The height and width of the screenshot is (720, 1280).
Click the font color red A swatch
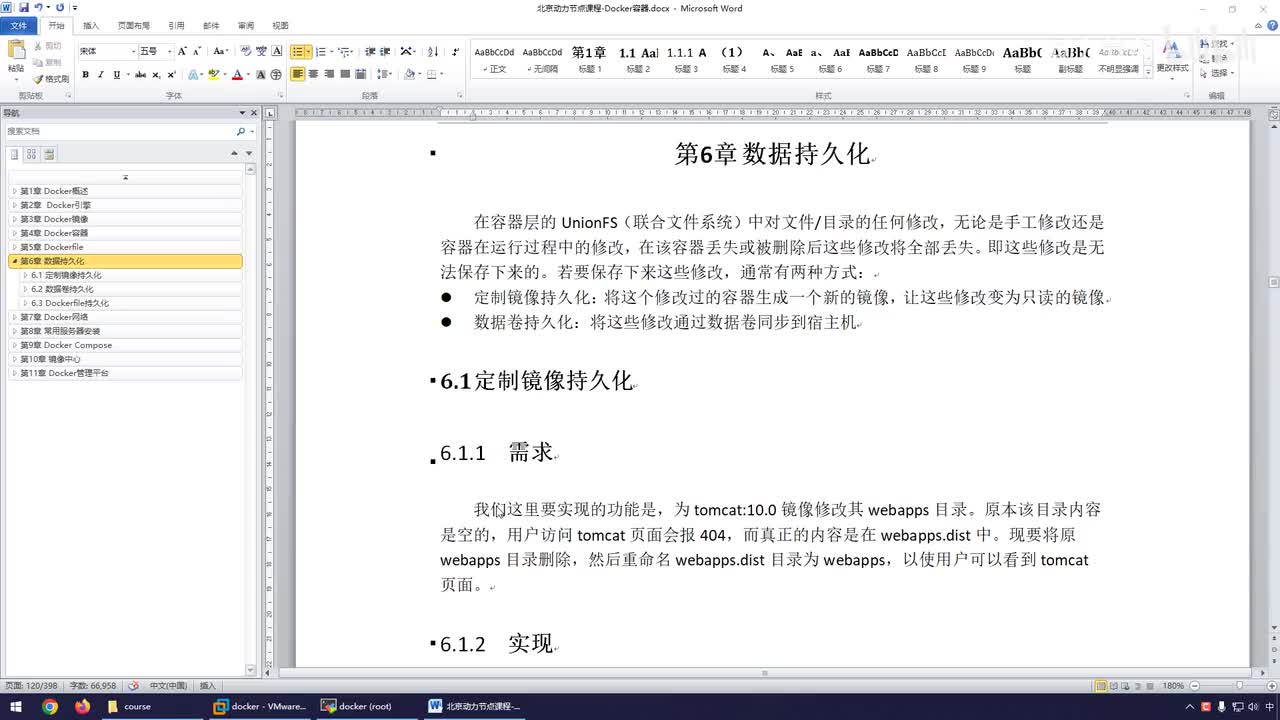click(237, 75)
